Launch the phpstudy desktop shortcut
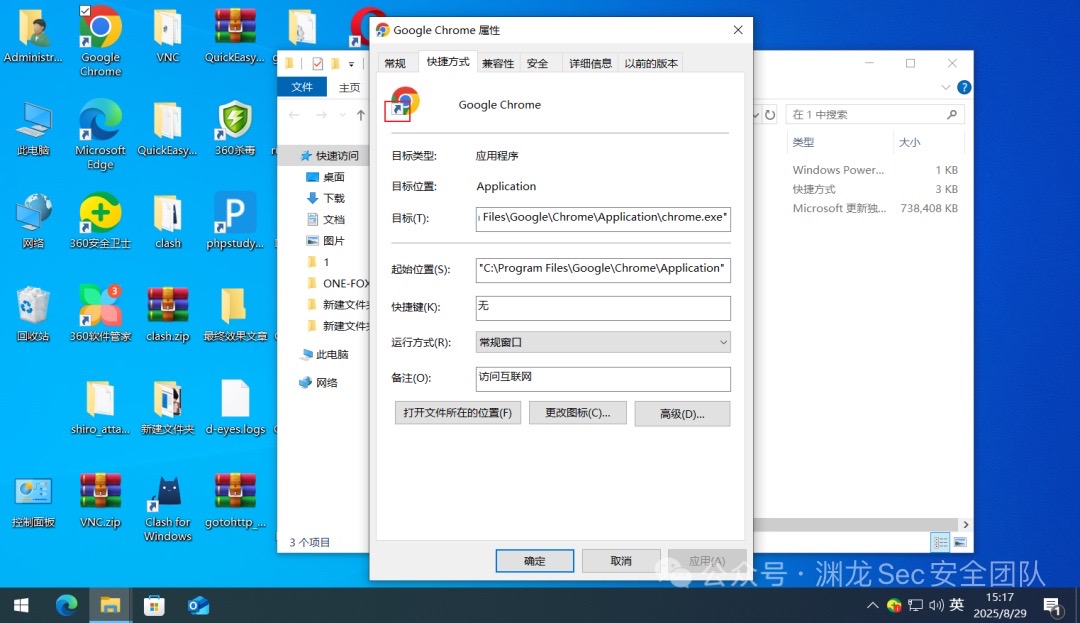This screenshot has height=623, width=1080. tap(235, 220)
